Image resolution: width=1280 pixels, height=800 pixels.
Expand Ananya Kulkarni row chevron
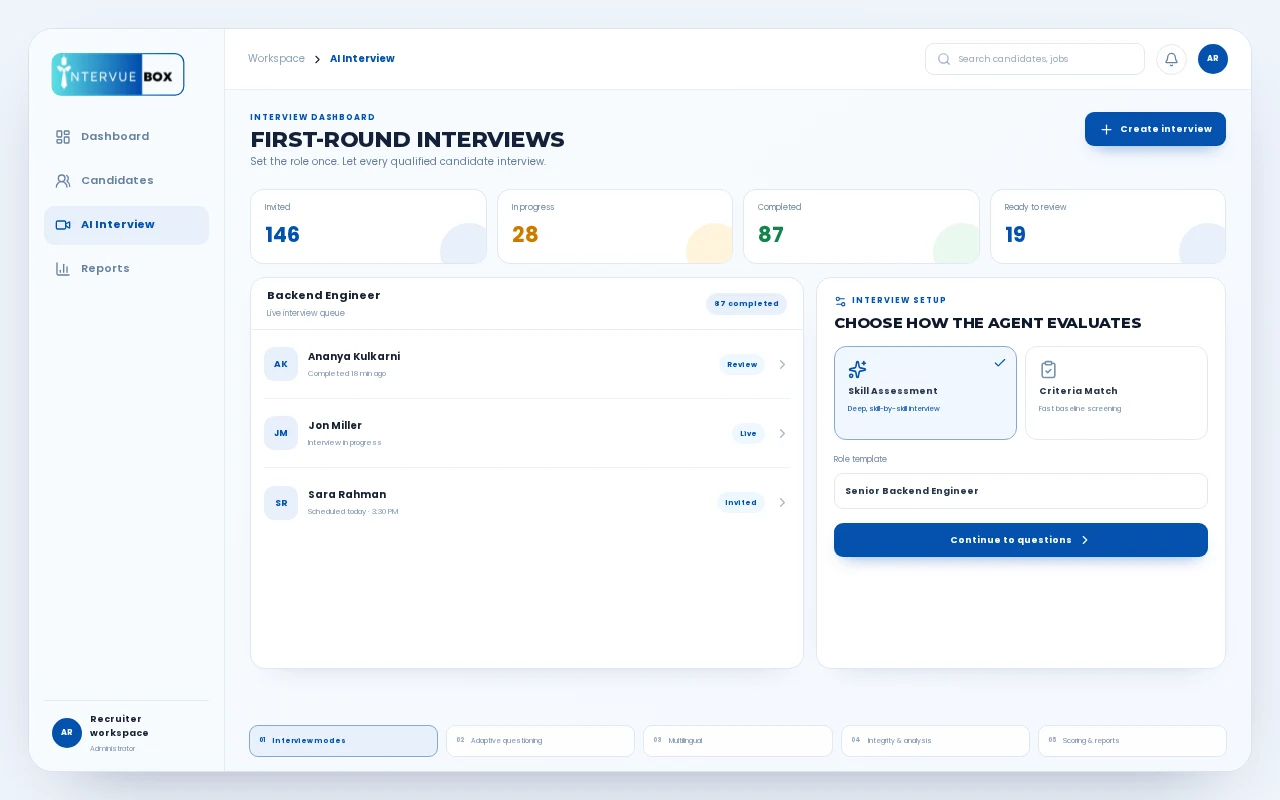point(782,365)
